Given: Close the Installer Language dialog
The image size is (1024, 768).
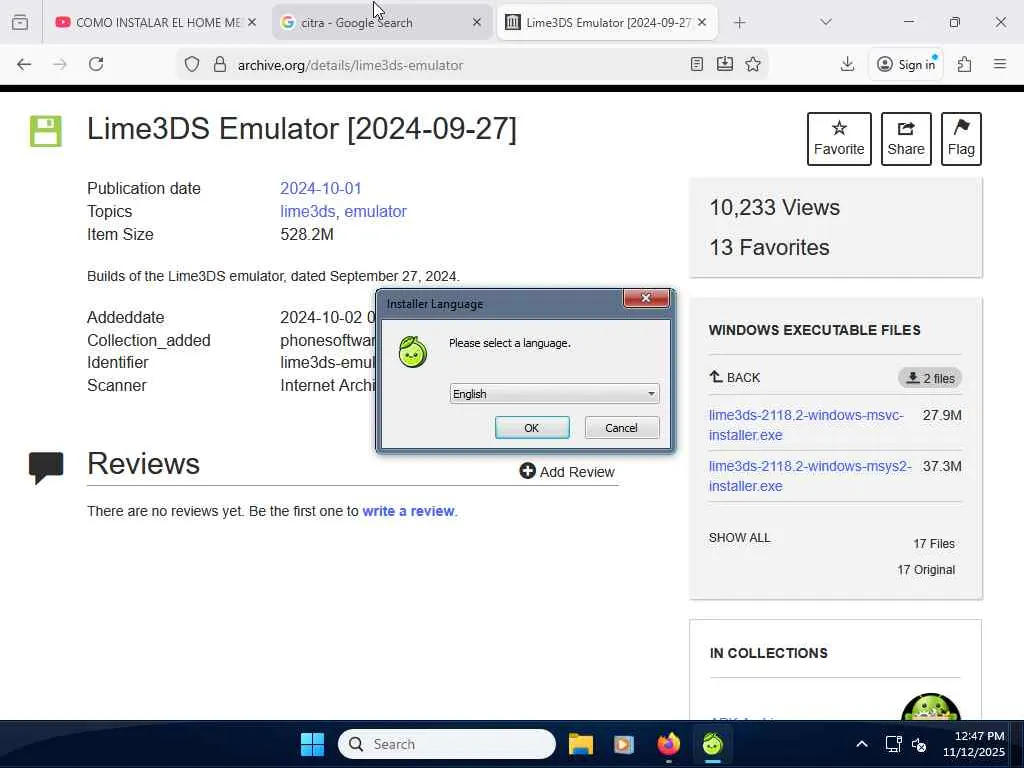Looking at the screenshot, I should (646, 298).
